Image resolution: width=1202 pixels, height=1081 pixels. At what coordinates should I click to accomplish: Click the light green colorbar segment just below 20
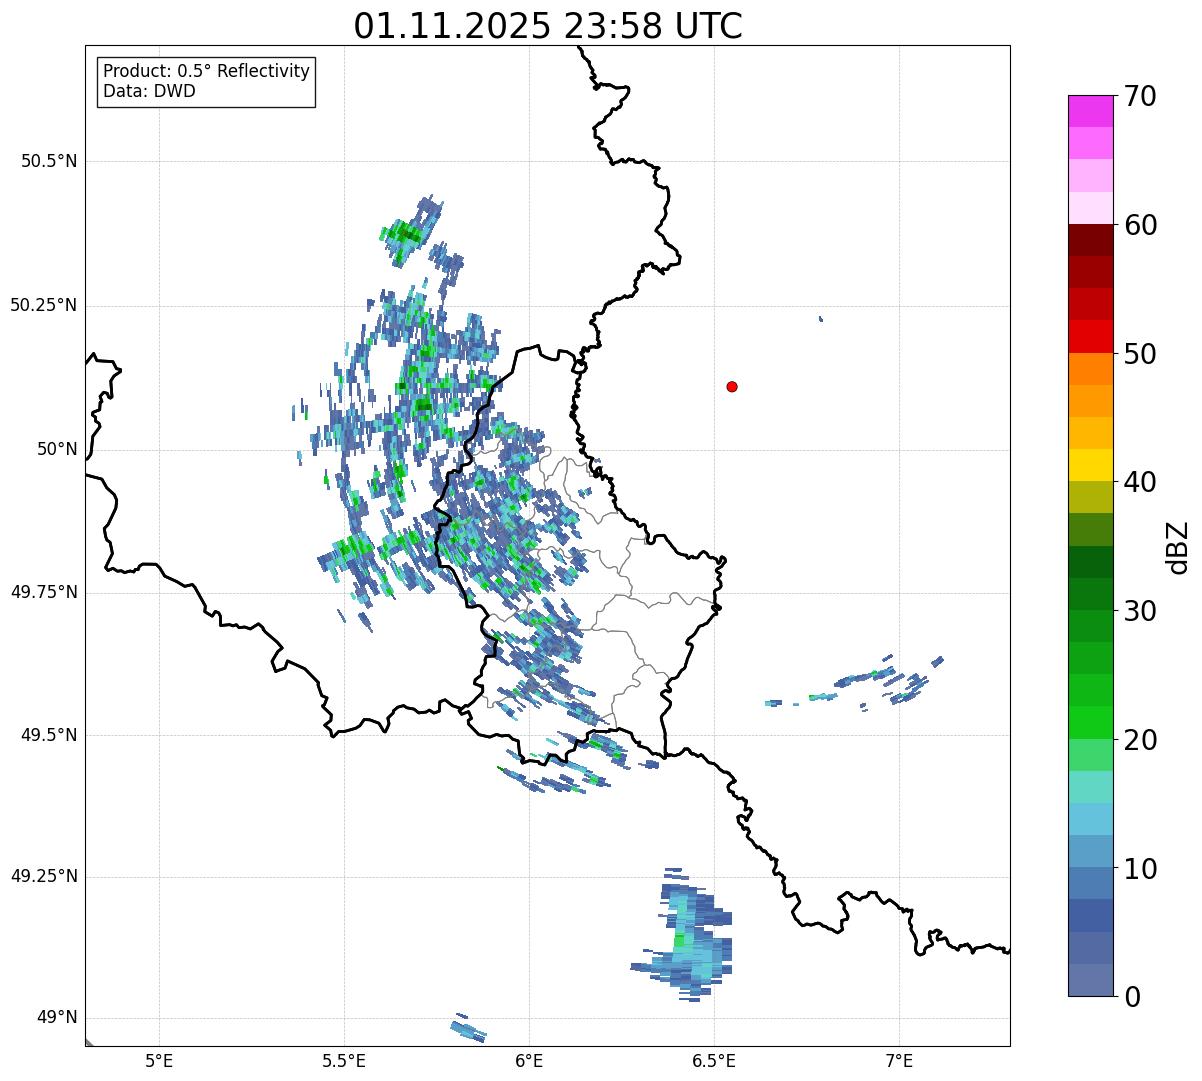[x=1090, y=755]
